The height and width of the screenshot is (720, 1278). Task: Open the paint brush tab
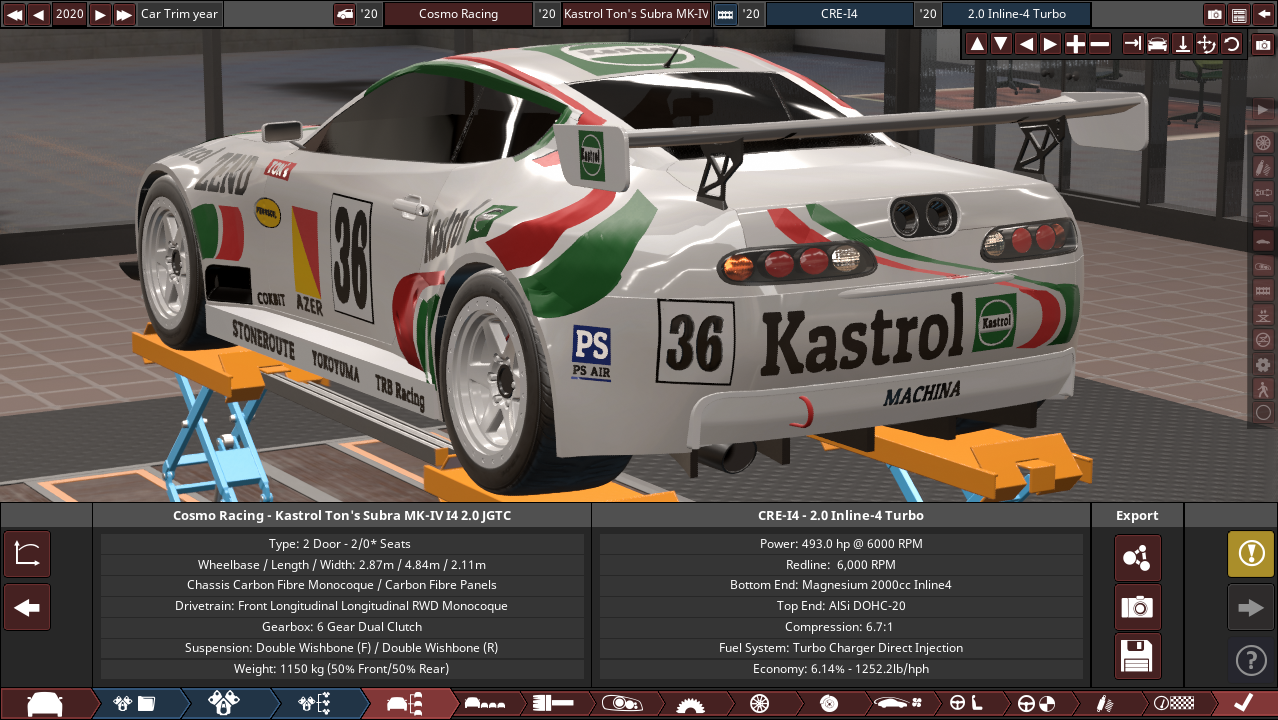click(x=552, y=704)
